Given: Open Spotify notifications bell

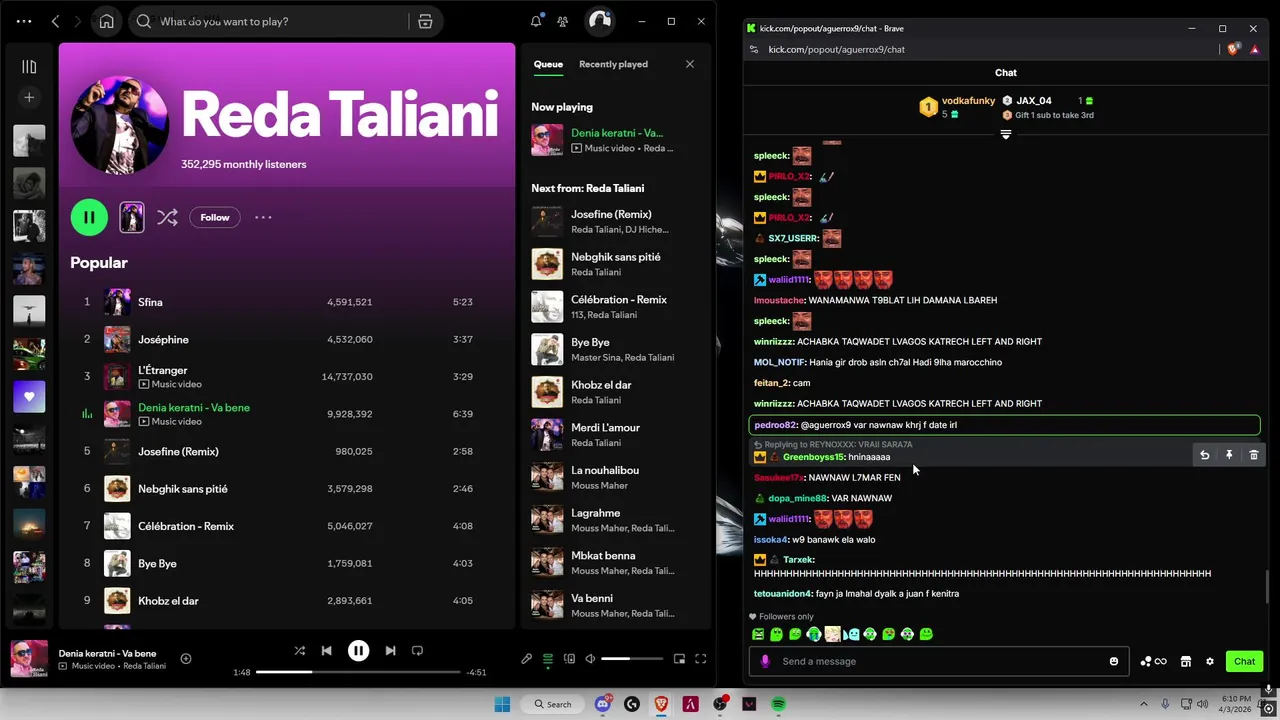Looking at the screenshot, I should point(536,21).
